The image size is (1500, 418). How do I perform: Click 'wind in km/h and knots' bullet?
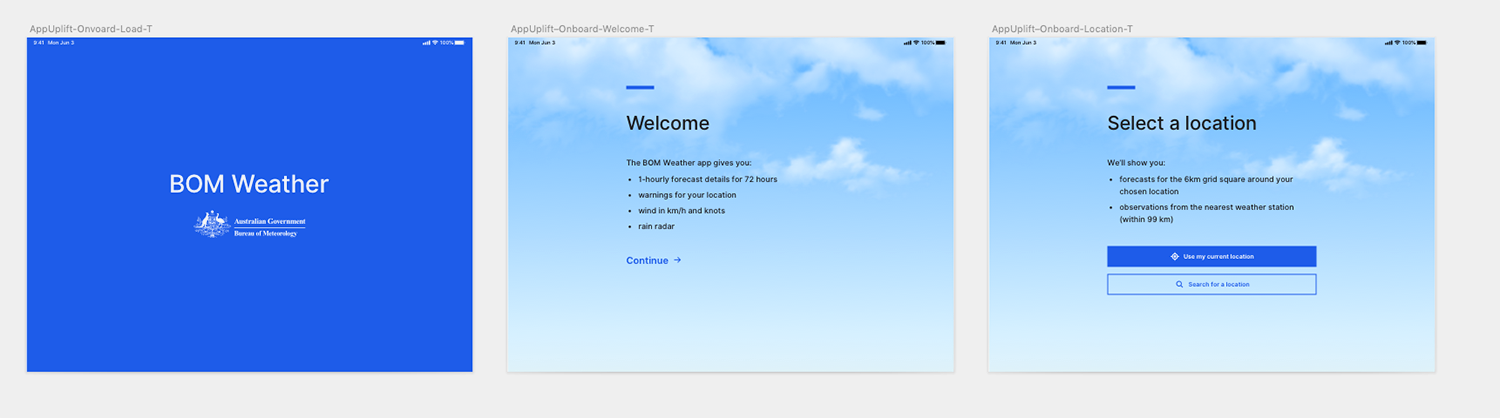681,211
